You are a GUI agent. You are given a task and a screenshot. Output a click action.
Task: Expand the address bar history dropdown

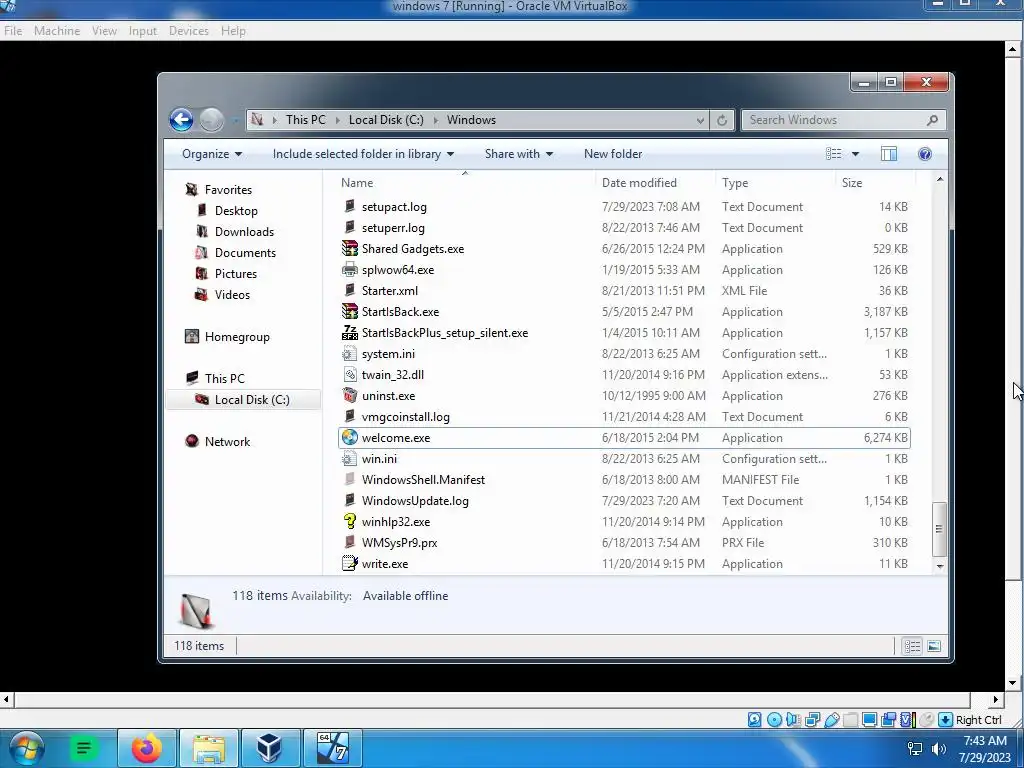pyautogui.click(x=700, y=120)
